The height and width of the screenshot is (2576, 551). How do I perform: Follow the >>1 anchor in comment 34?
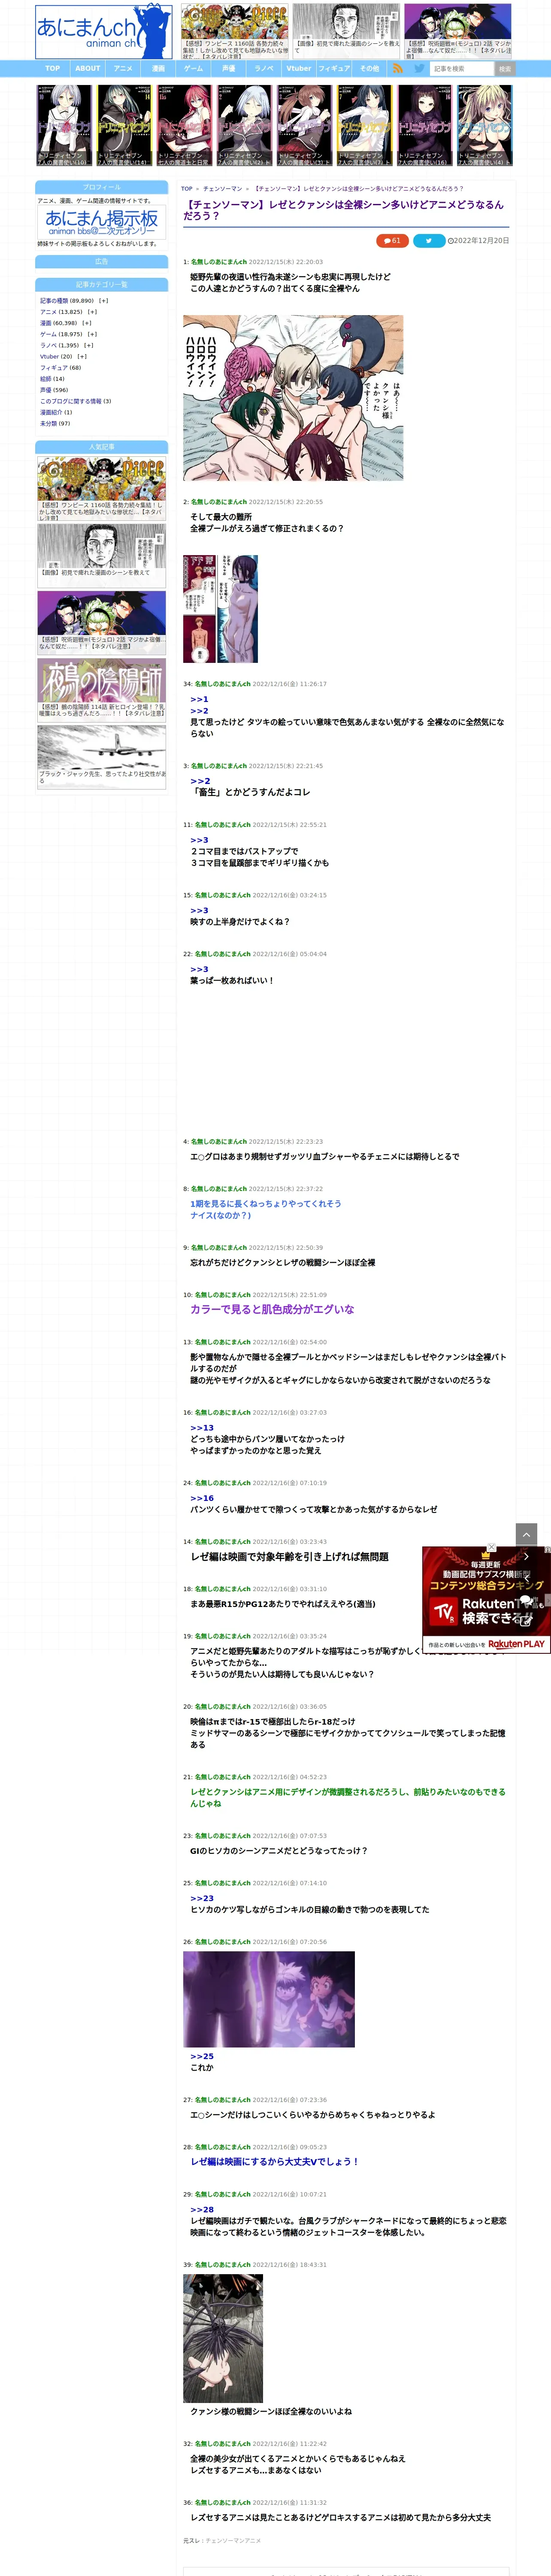(199, 699)
